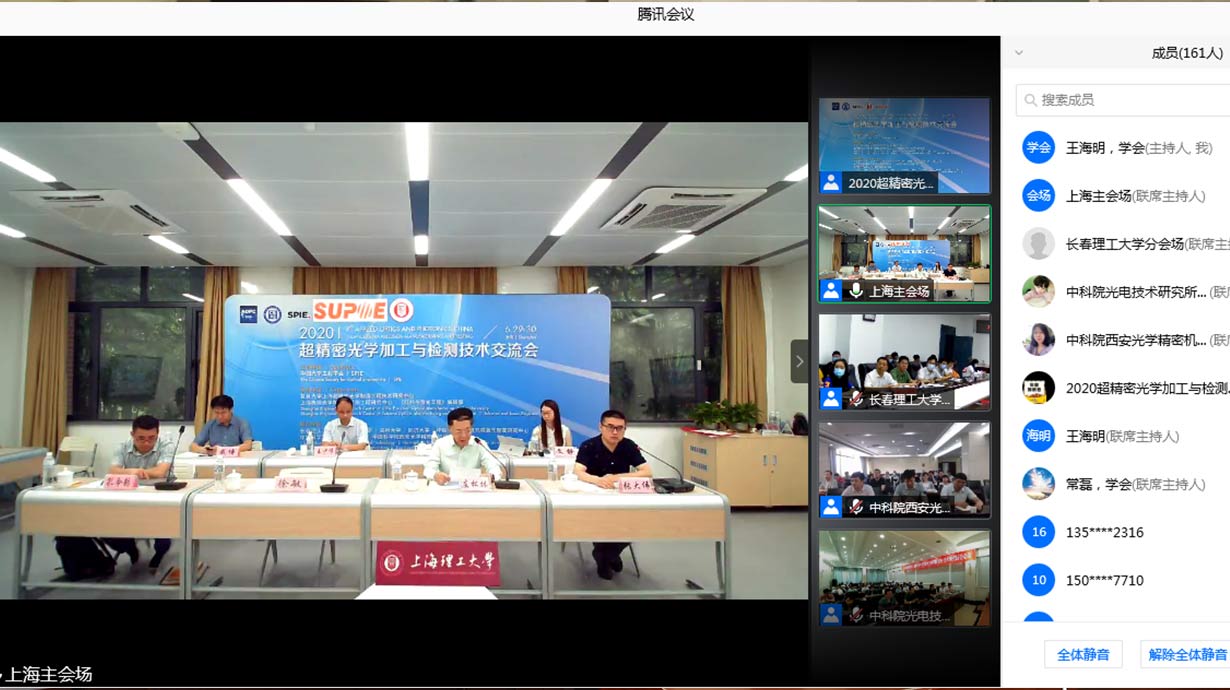This screenshot has height=690, width=1230.
Task: Click the 全体静音 mute all button
Action: (x=1083, y=655)
